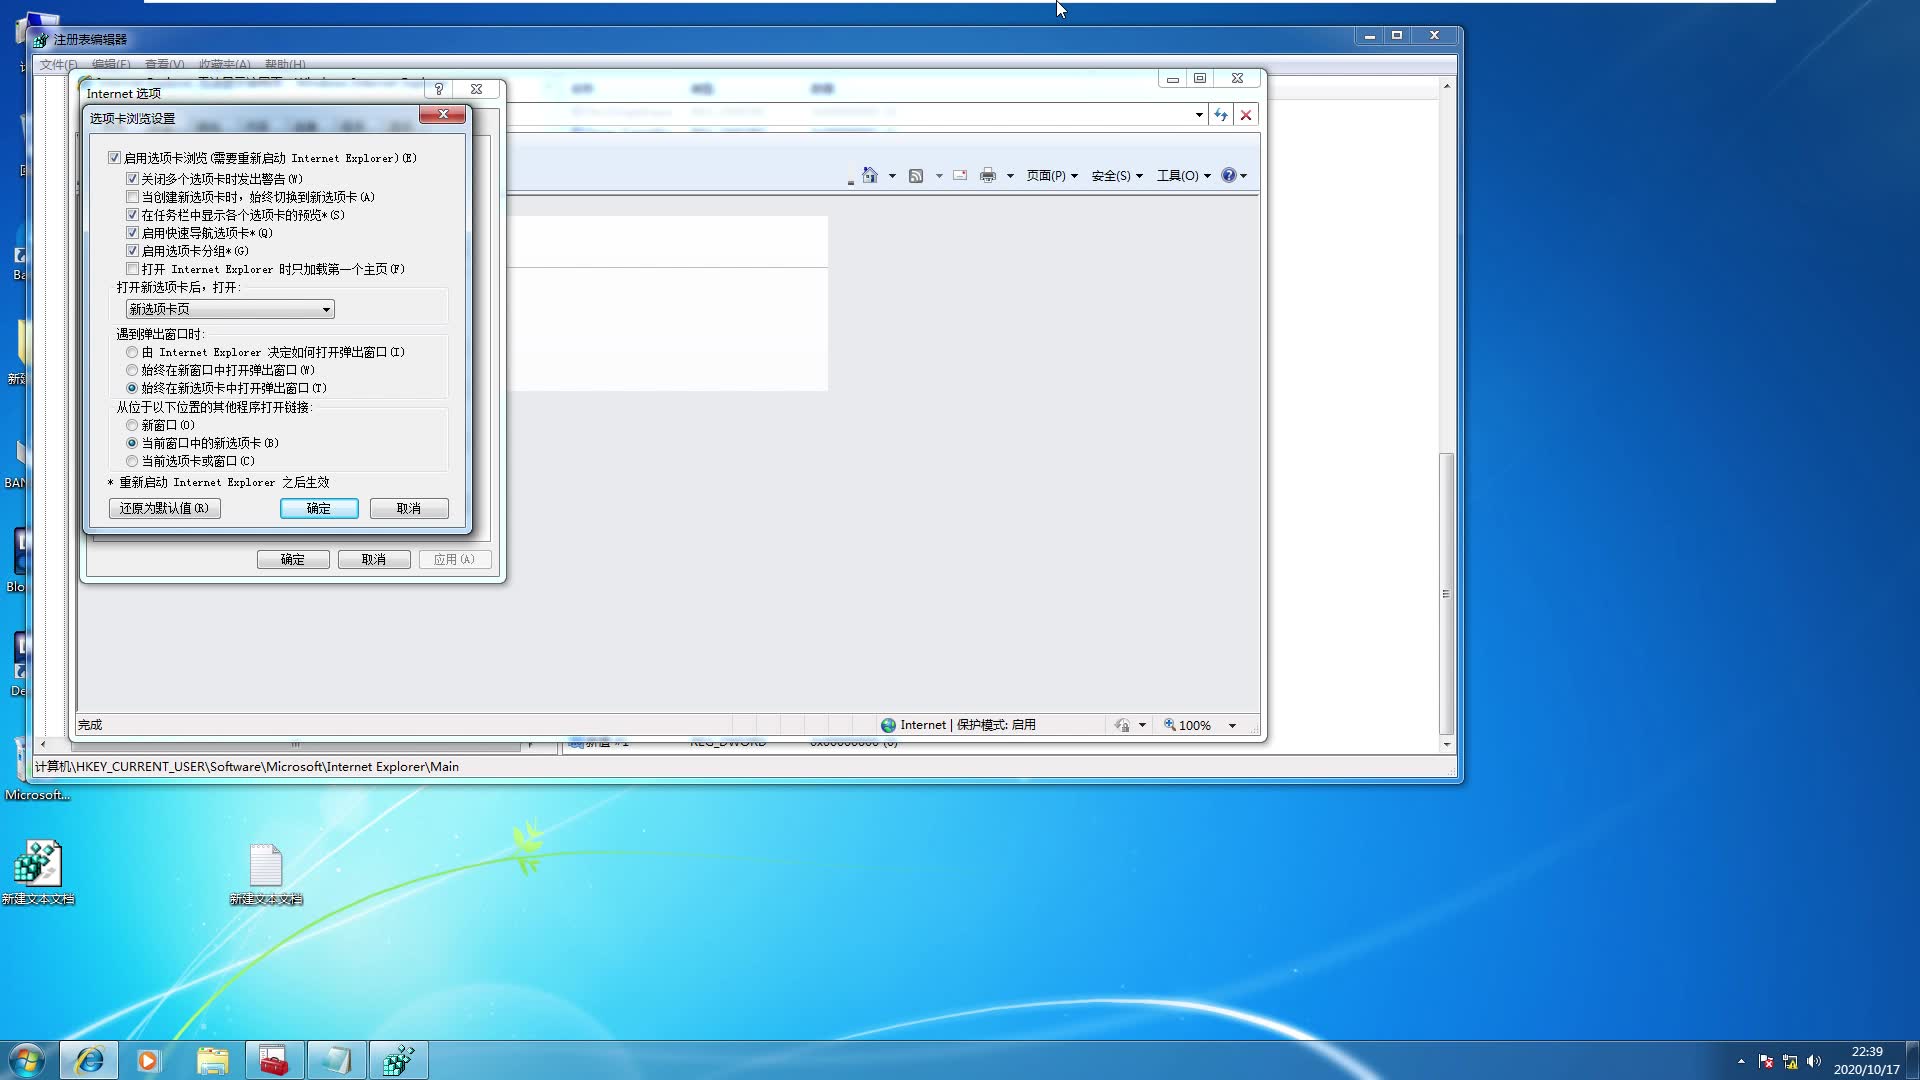1920x1080 pixels.
Task: Click the Read Mail envelope icon
Action: click(x=960, y=176)
